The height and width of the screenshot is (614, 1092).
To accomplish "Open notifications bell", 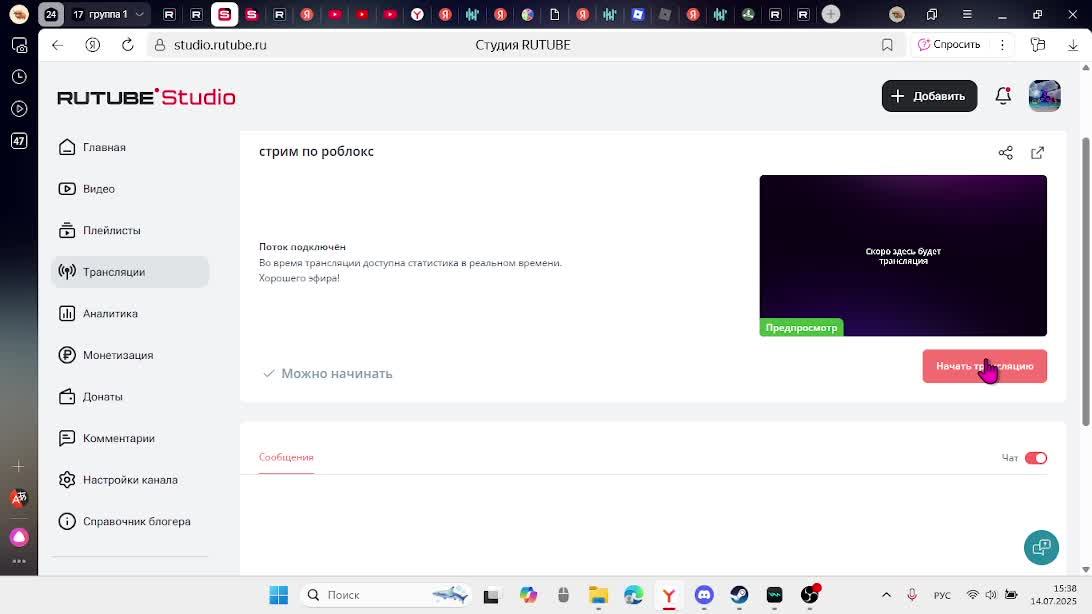I will pos(1003,96).
